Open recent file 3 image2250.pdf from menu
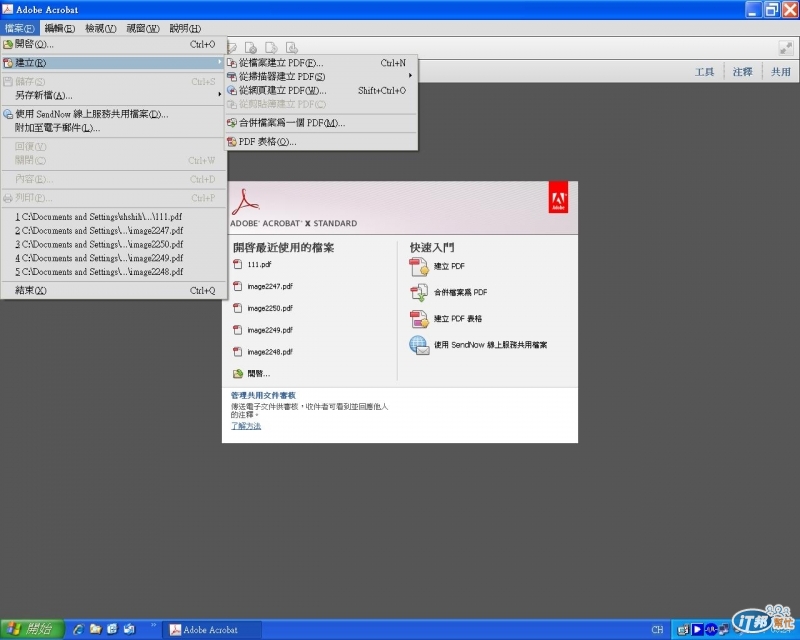Image resolution: width=800 pixels, height=640 pixels. point(114,244)
